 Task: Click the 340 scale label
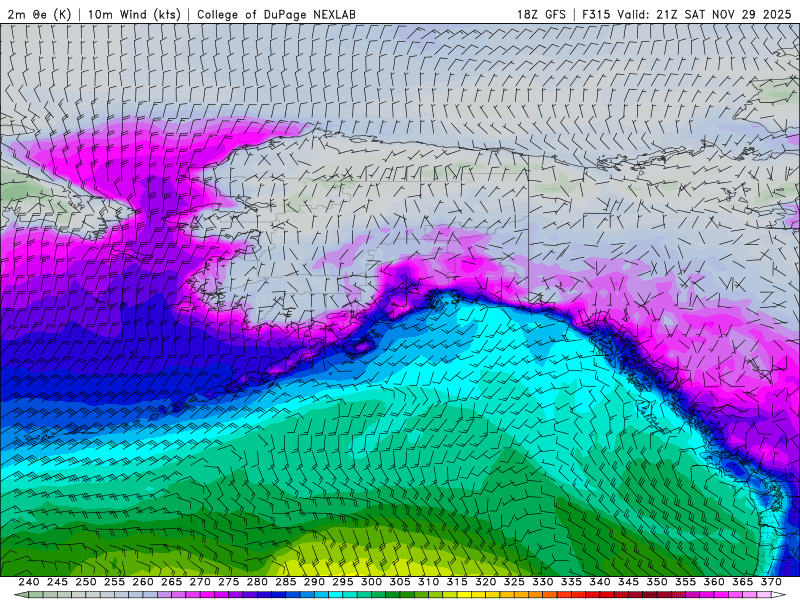click(600, 582)
